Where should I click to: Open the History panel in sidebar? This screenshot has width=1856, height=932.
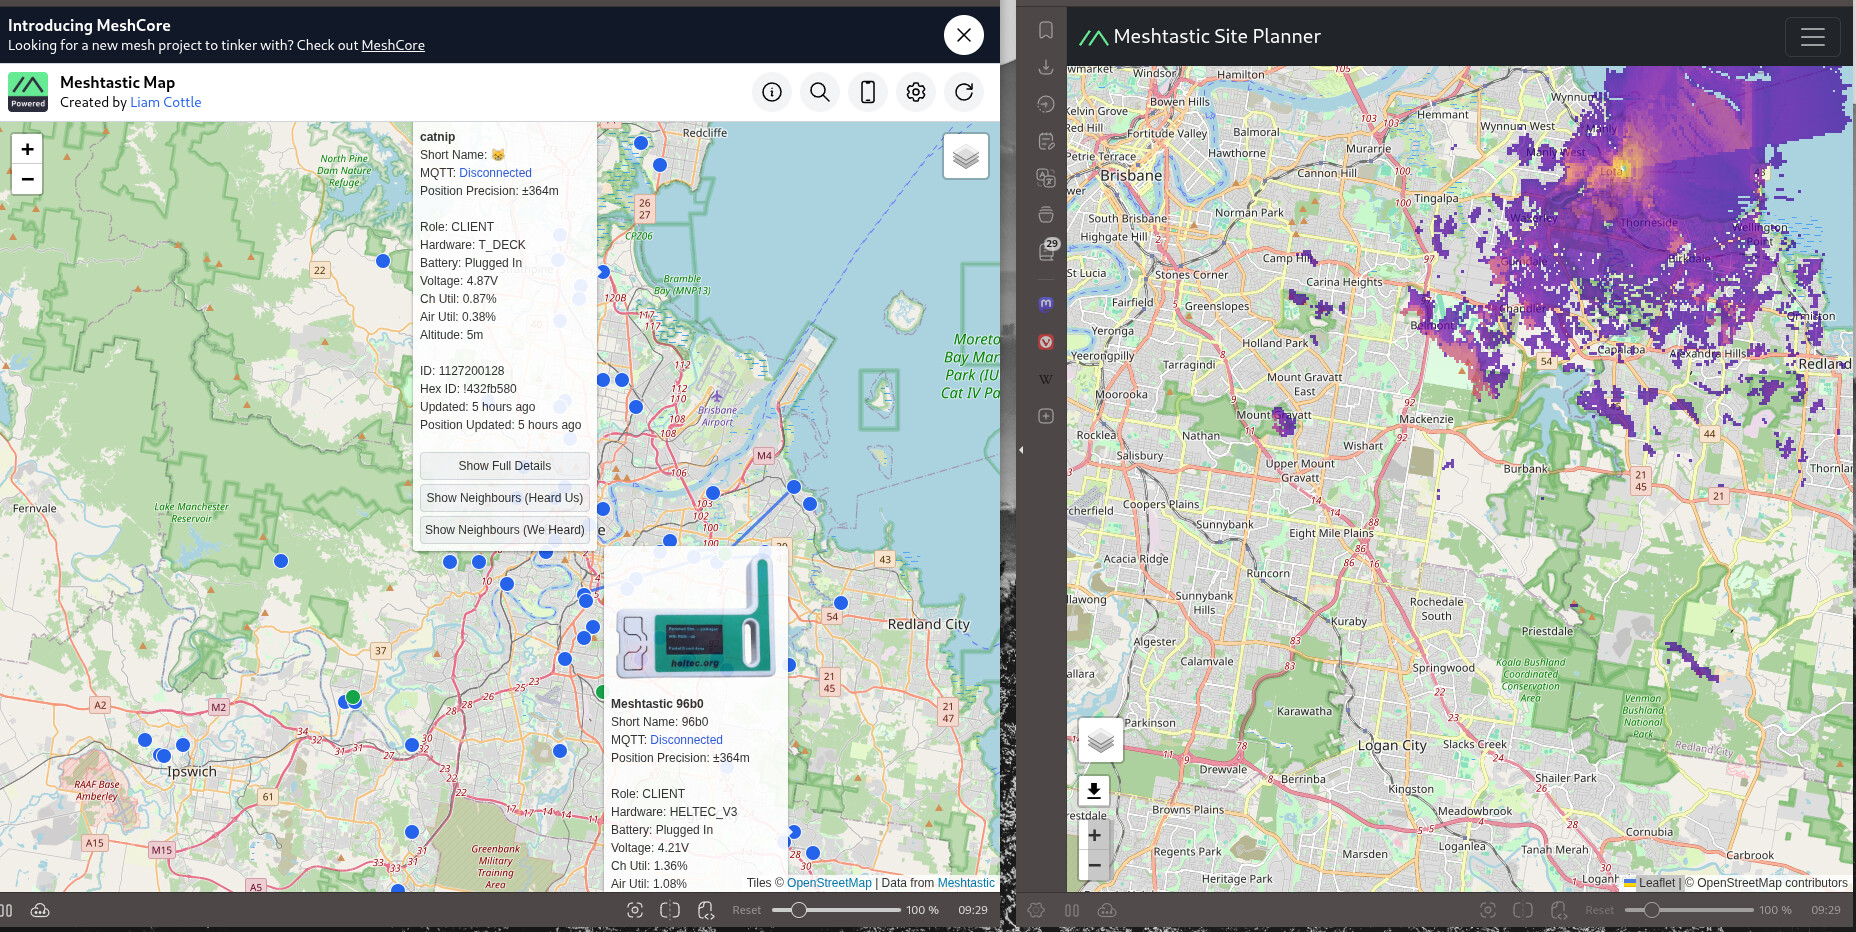[1046, 104]
